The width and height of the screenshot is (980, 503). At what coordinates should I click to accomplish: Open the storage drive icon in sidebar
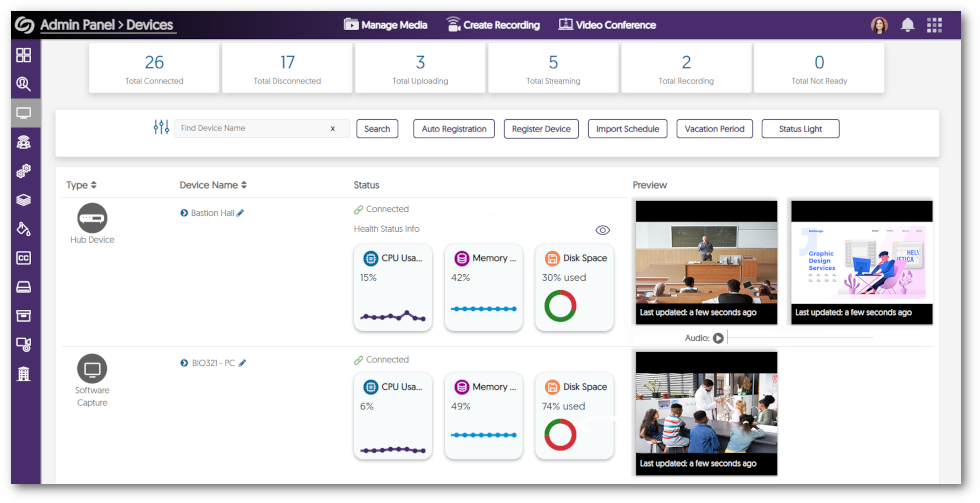coord(24,287)
